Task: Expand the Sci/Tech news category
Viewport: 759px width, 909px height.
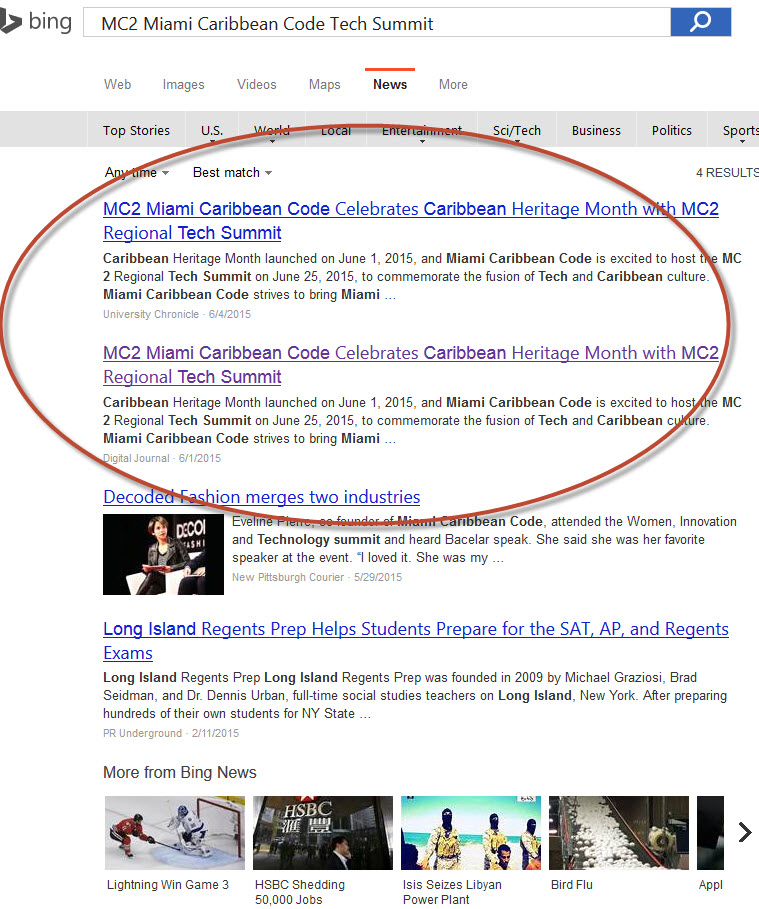Action: click(517, 130)
